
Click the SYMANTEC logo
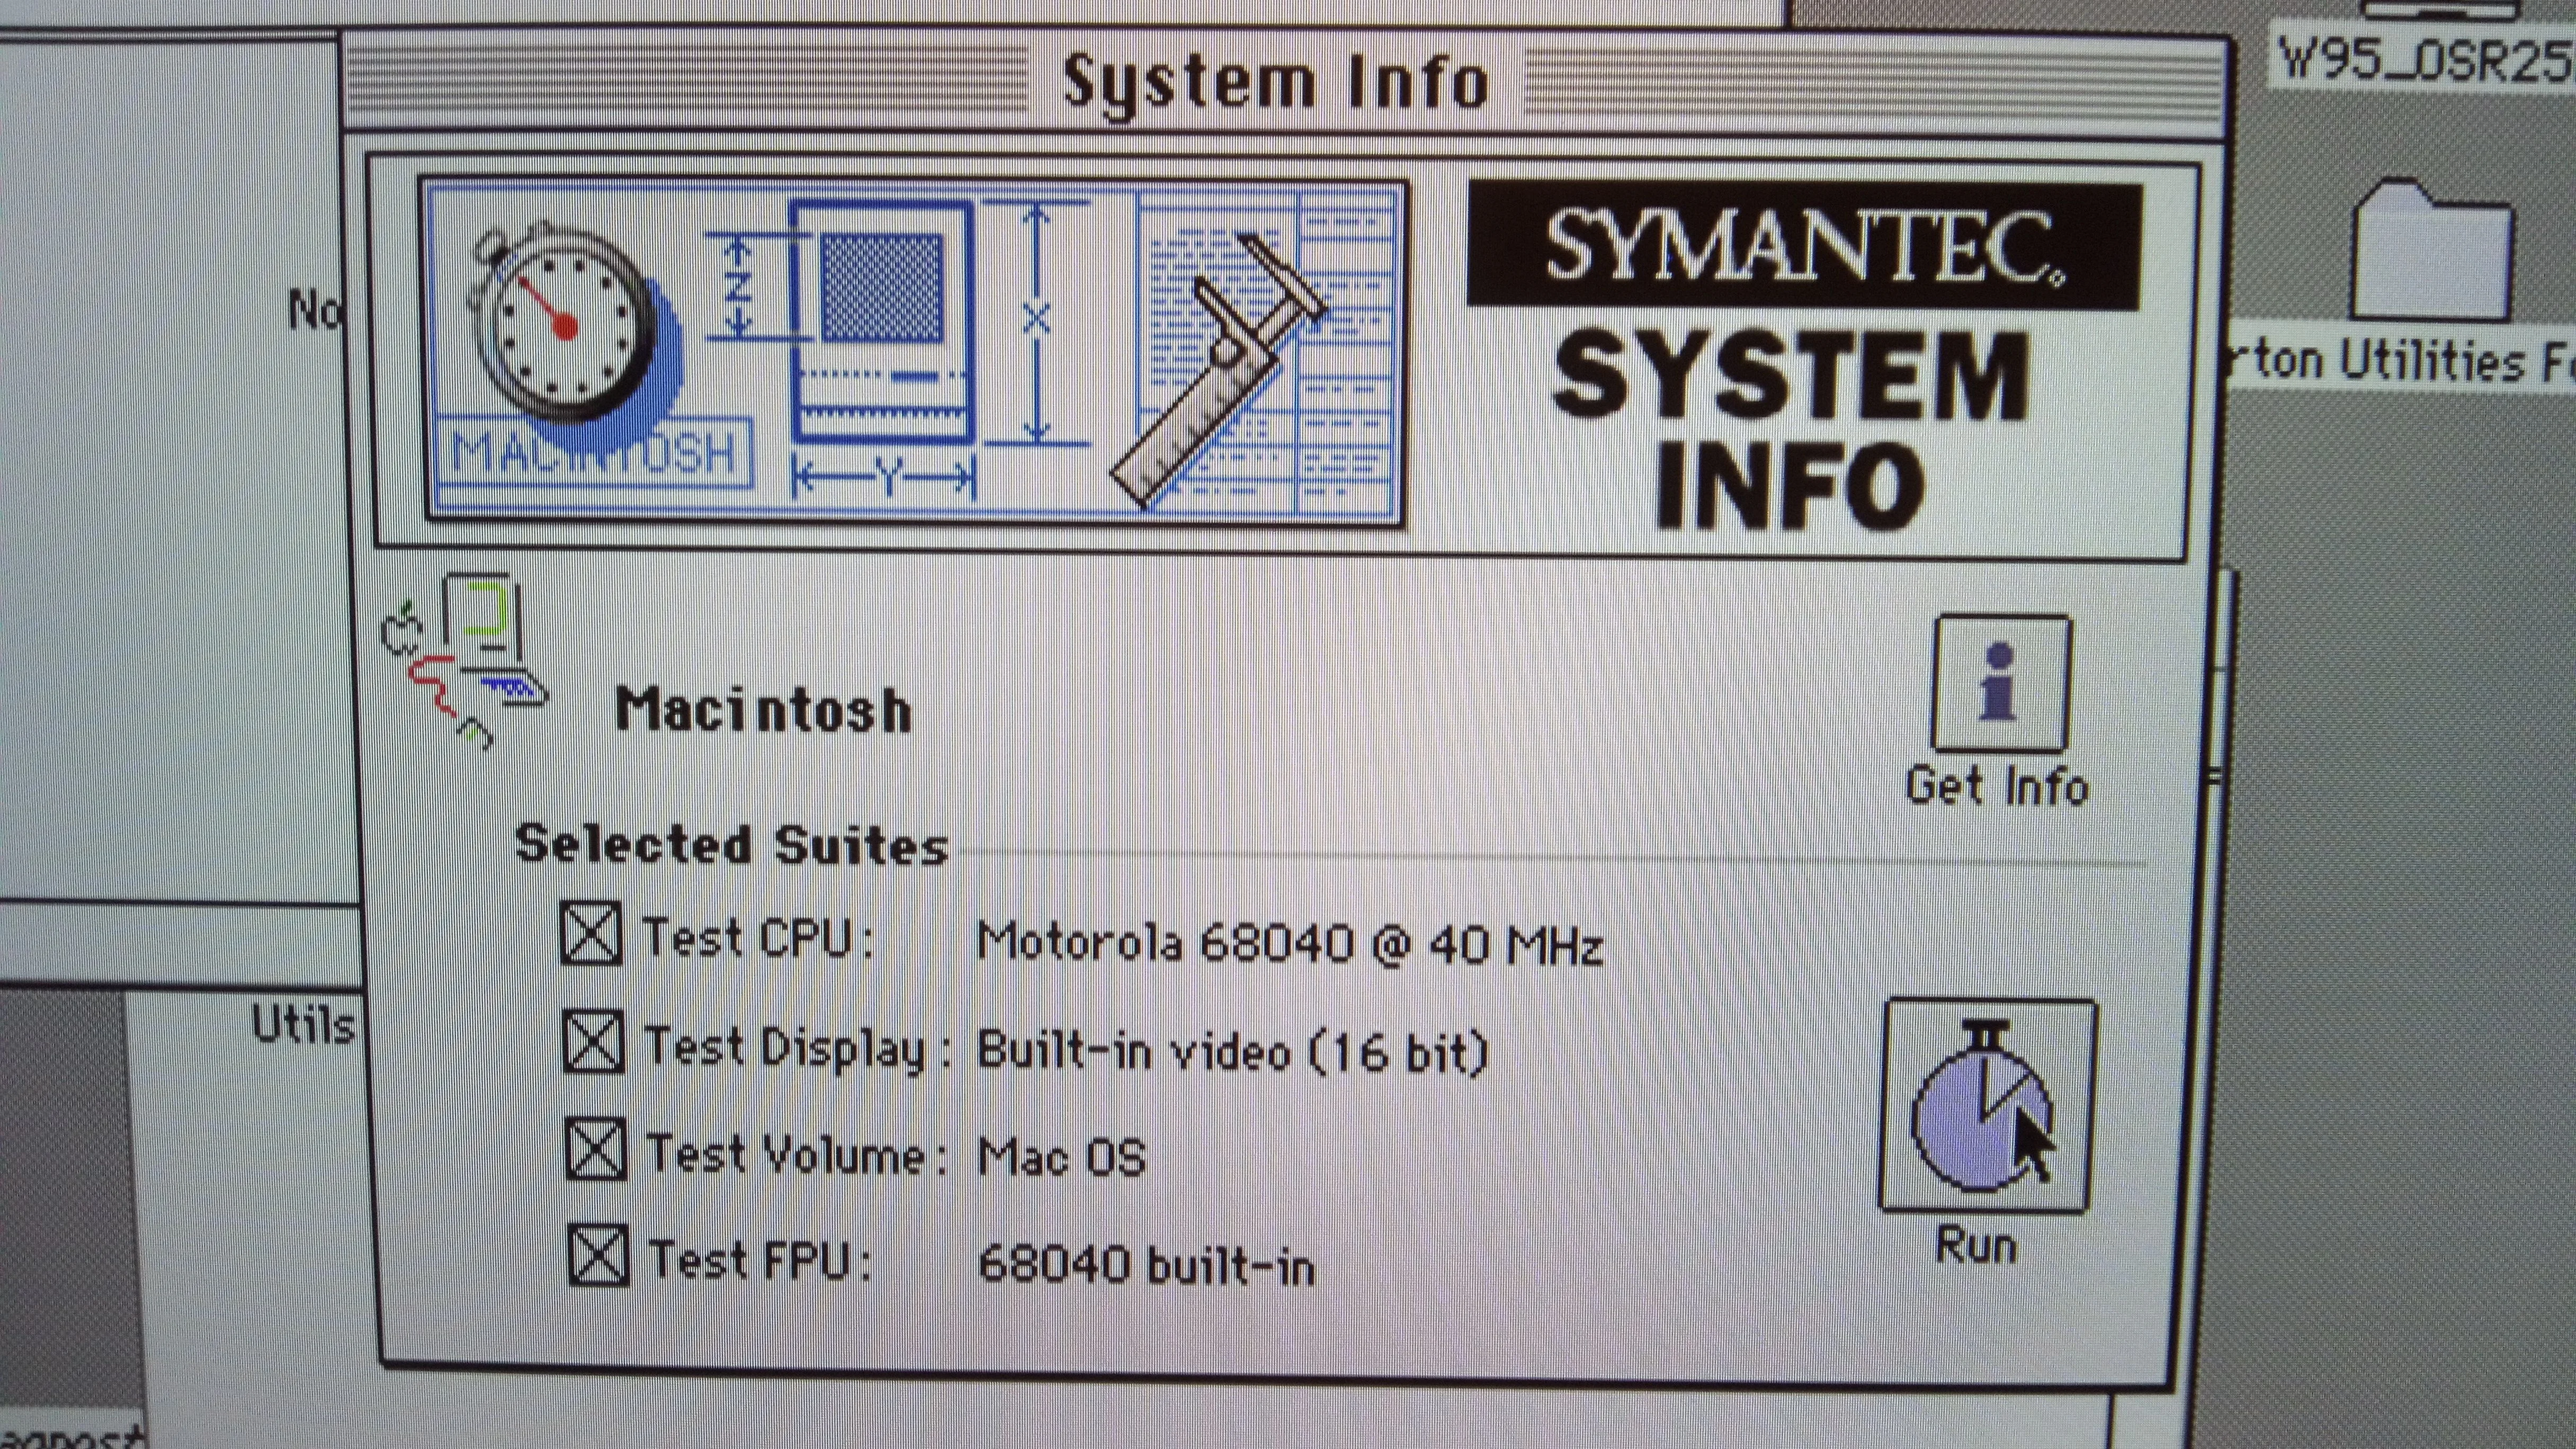pyautogui.click(x=1804, y=245)
